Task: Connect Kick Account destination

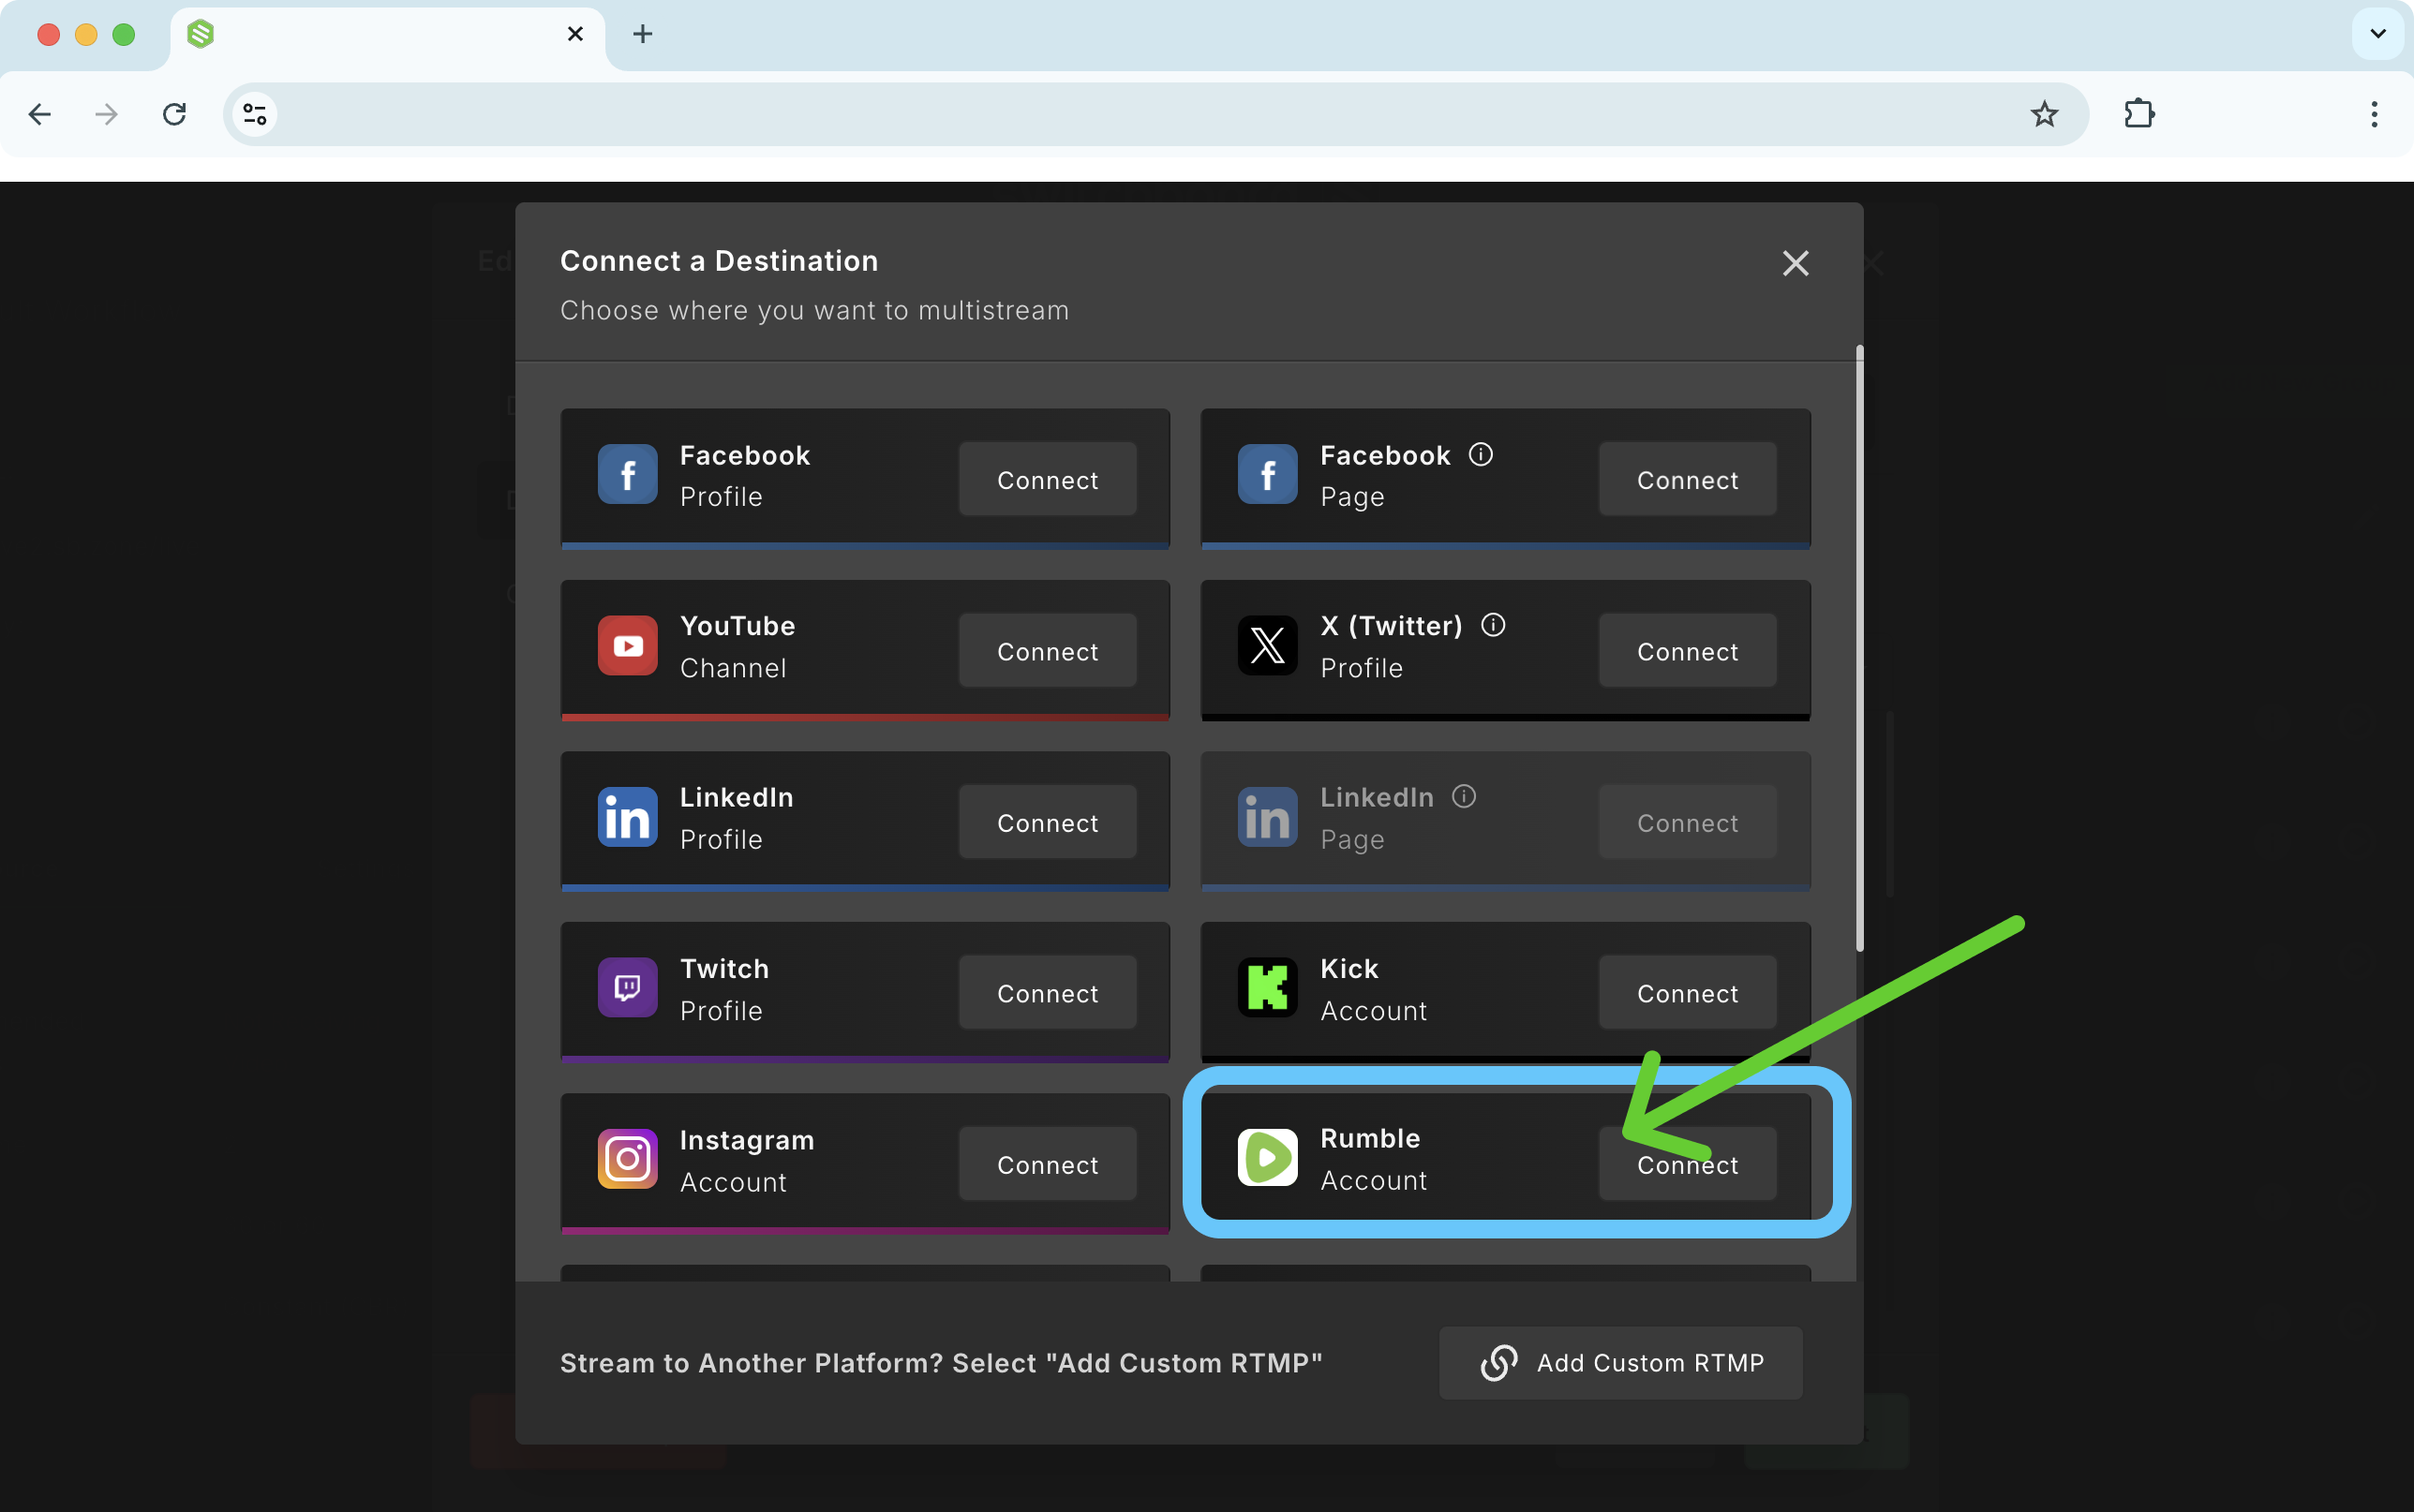Action: [x=1687, y=993]
